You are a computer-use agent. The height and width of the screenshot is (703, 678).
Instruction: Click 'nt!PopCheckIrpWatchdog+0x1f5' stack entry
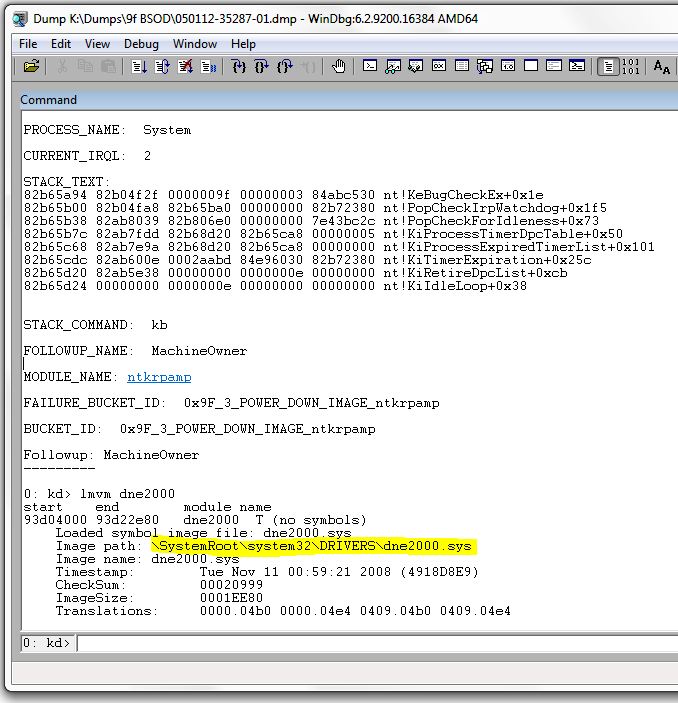495,208
